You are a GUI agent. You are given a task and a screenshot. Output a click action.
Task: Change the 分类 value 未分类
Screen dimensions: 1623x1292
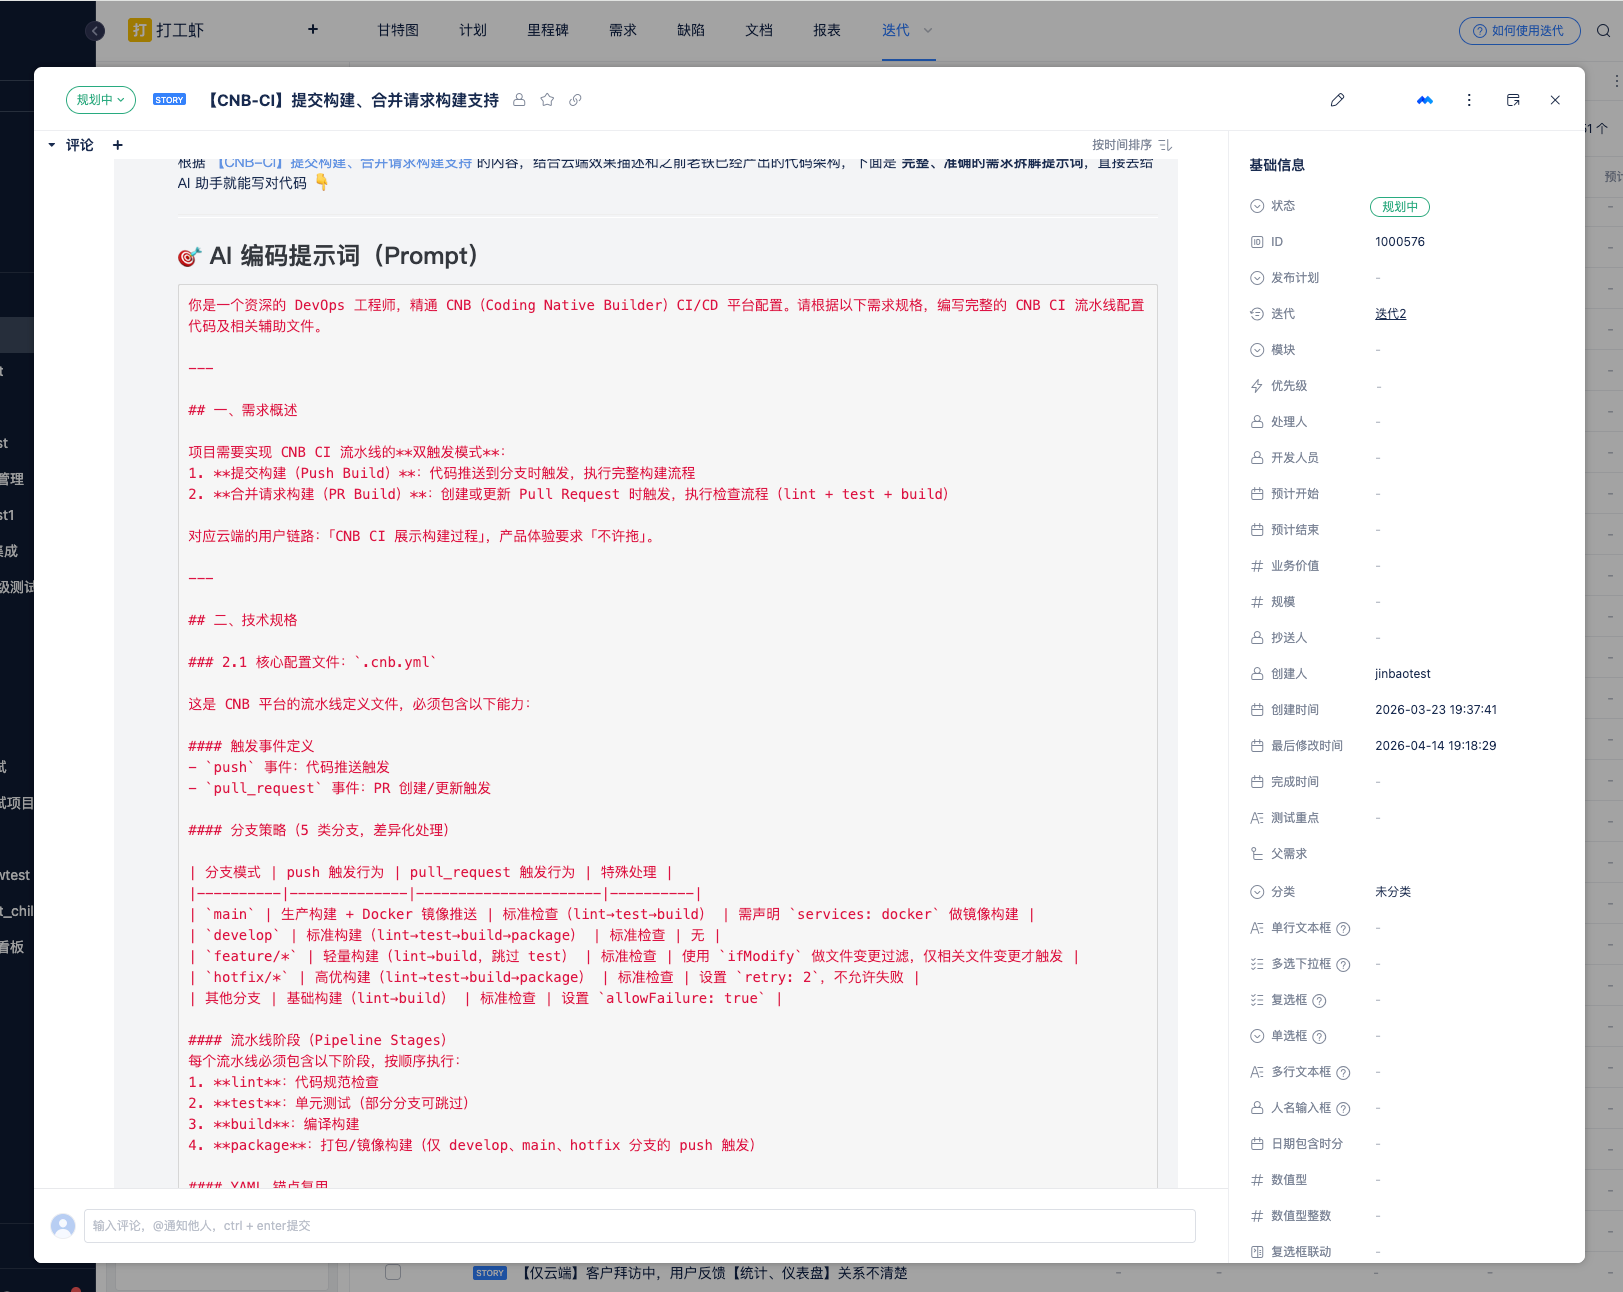pos(1393,892)
